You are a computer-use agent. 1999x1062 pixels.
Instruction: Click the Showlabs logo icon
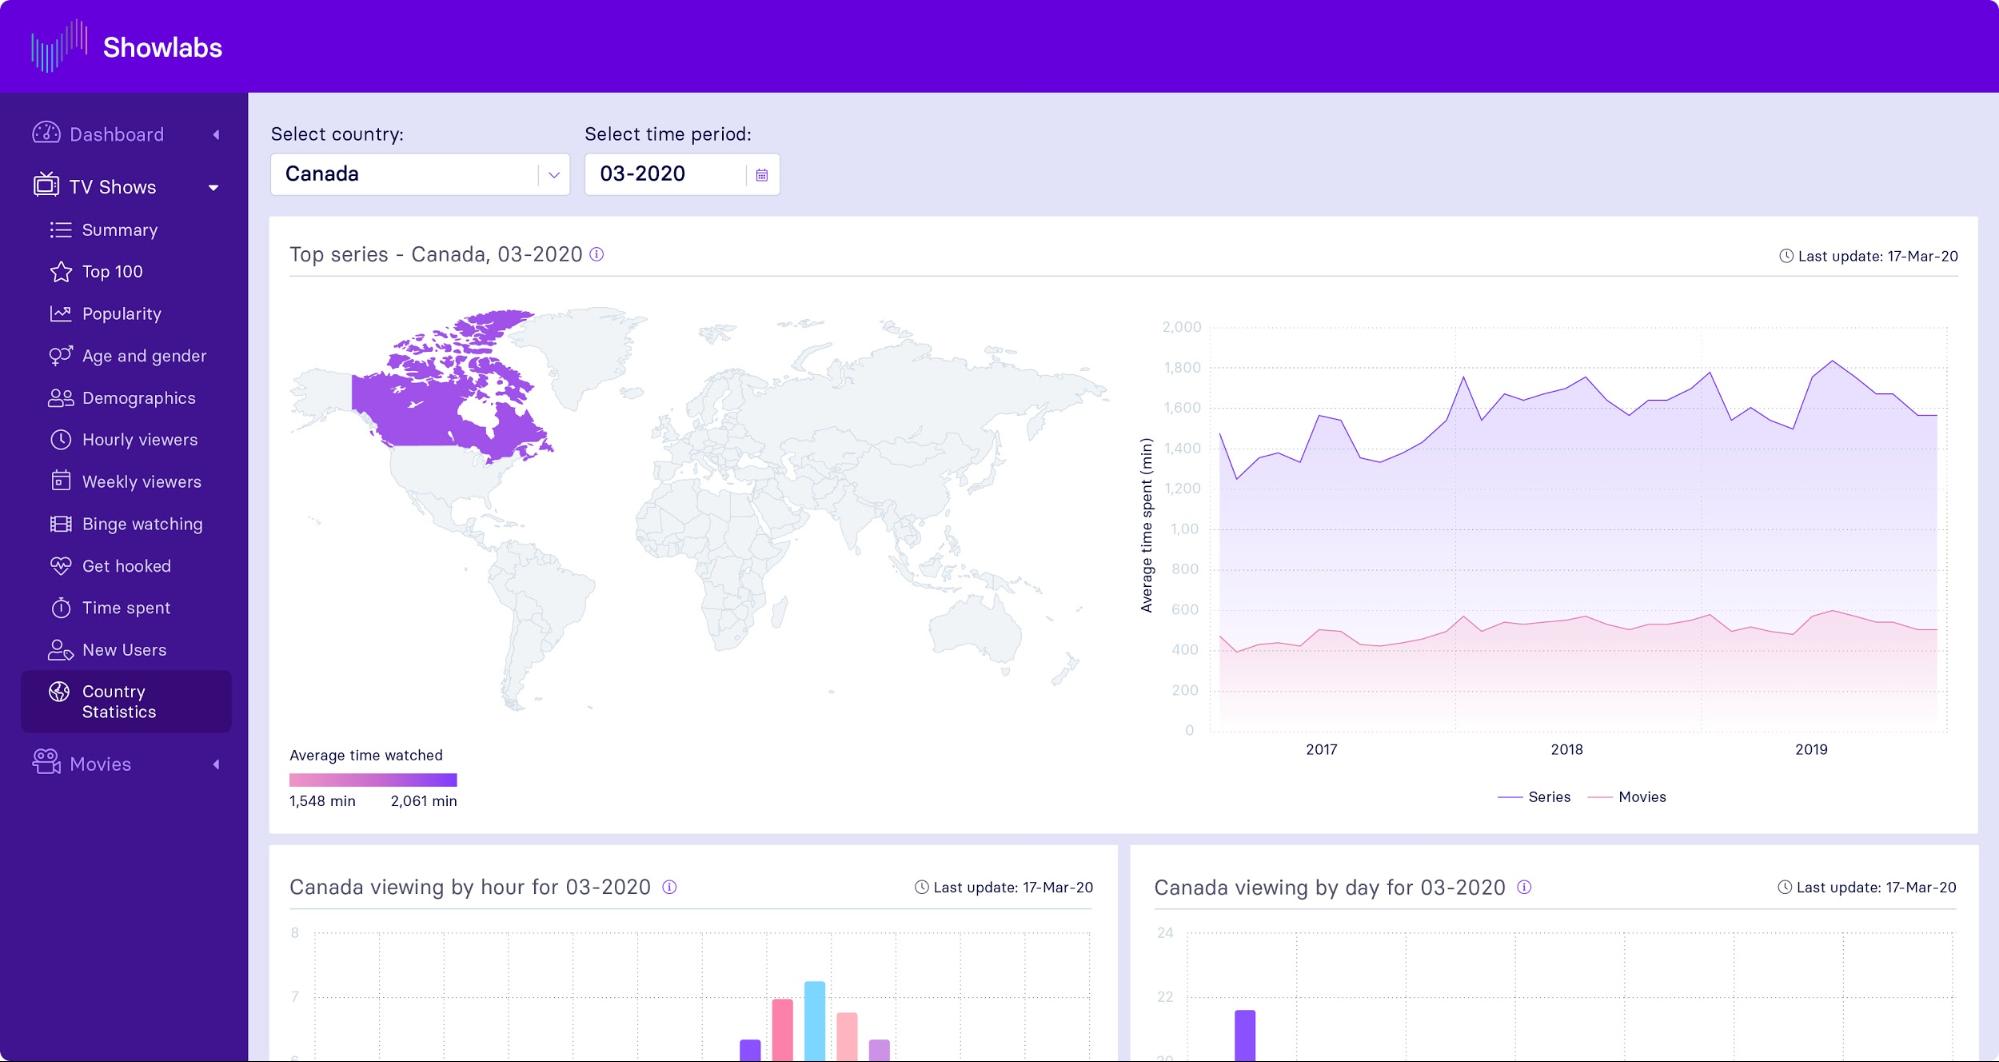[x=59, y=47]
